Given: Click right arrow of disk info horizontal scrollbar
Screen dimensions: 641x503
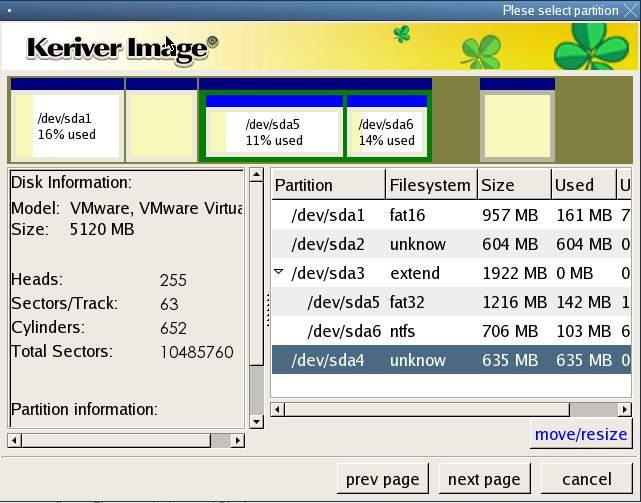Looking at the screenshot, I should (x=238, y=440).
